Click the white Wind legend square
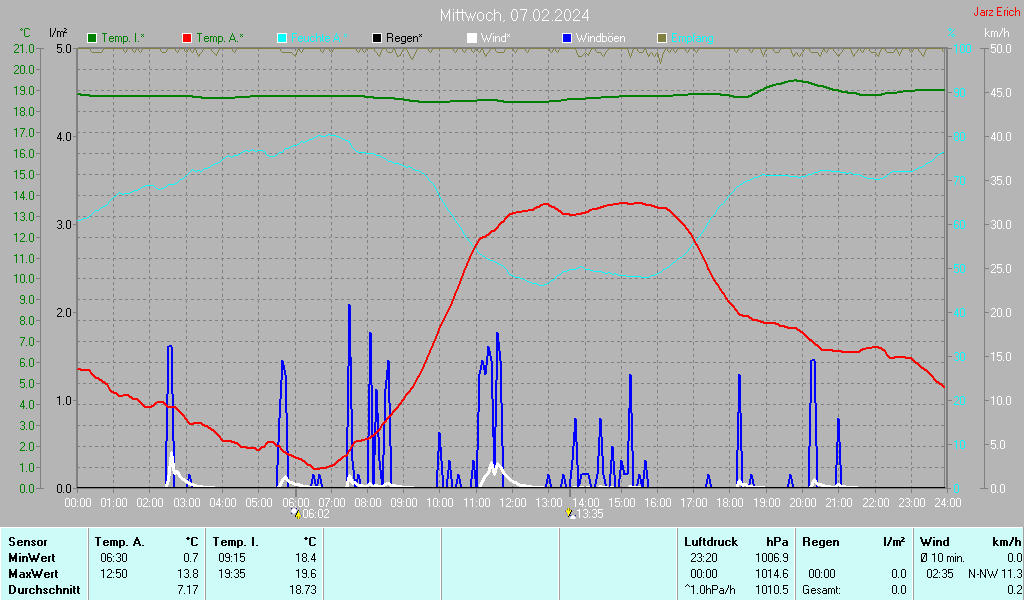Image resolution: width=1024 pixels, height=600 pixels. point(472,38)
